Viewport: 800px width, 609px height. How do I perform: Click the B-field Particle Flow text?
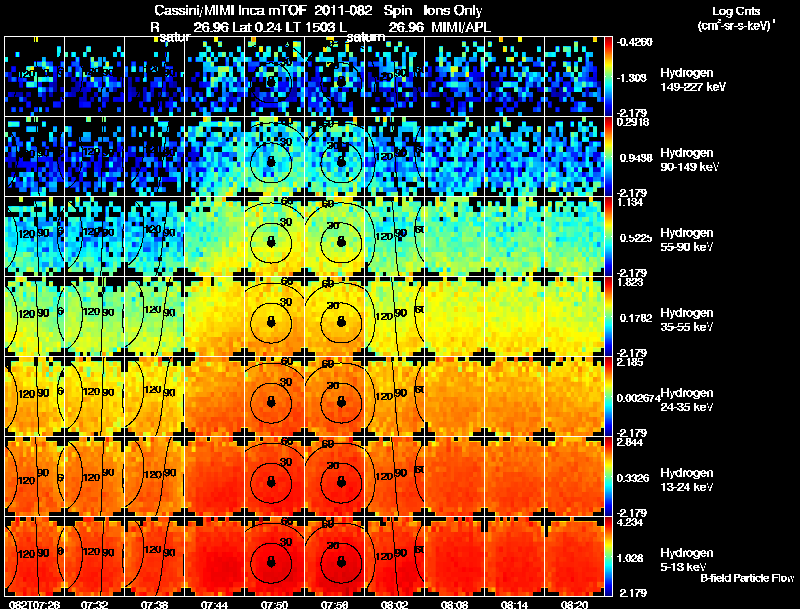[747, 578]
